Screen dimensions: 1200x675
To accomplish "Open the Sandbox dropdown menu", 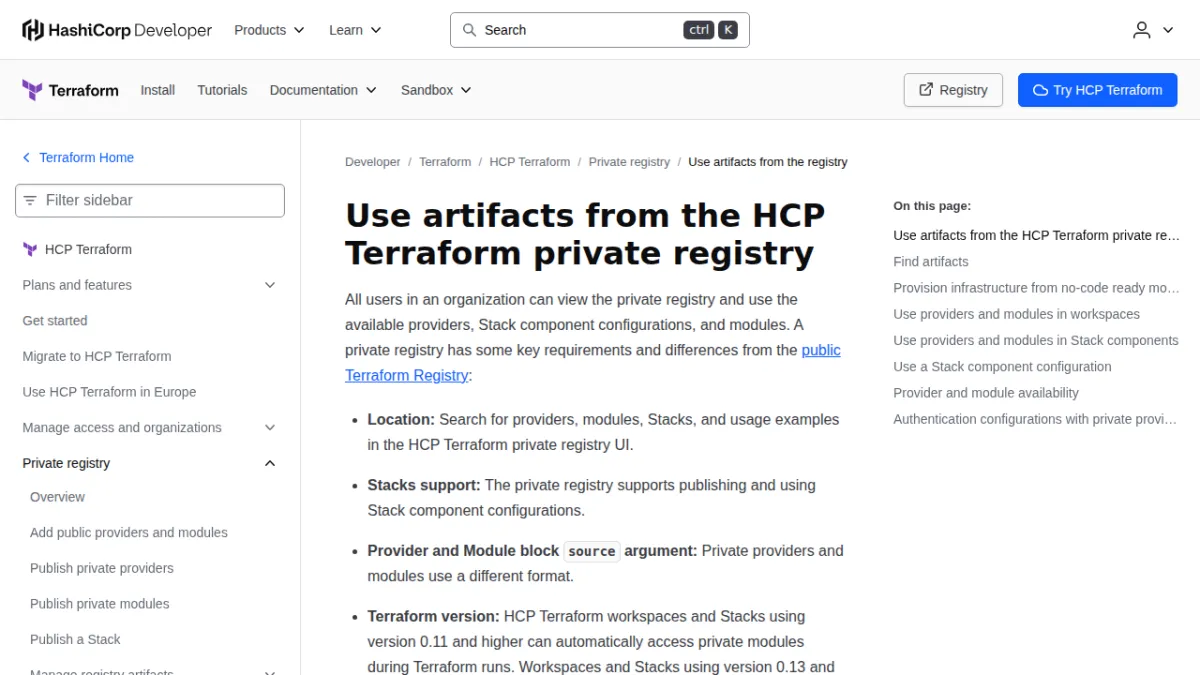I will [436, 90].
